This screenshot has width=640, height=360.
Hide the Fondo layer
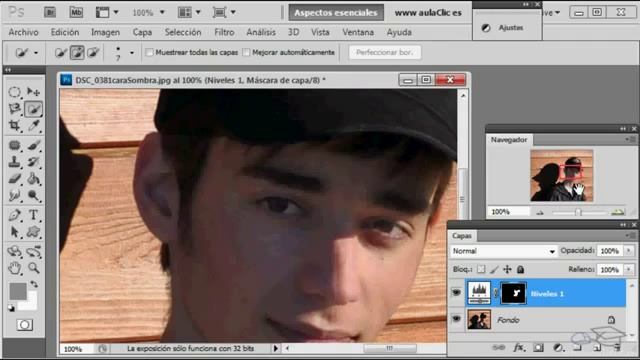[456, 319]
